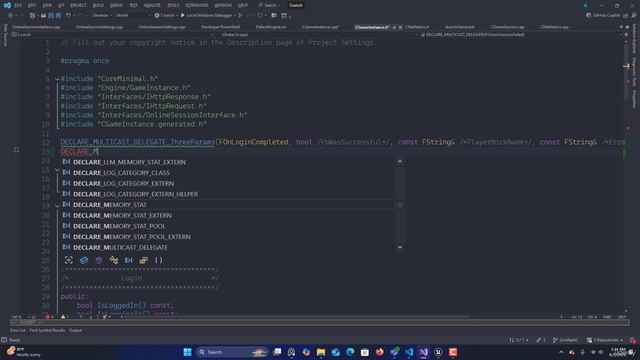The height and width of the screenshot is (360, 640).
Task: Click the user account avatar
Action: [586, 5]
